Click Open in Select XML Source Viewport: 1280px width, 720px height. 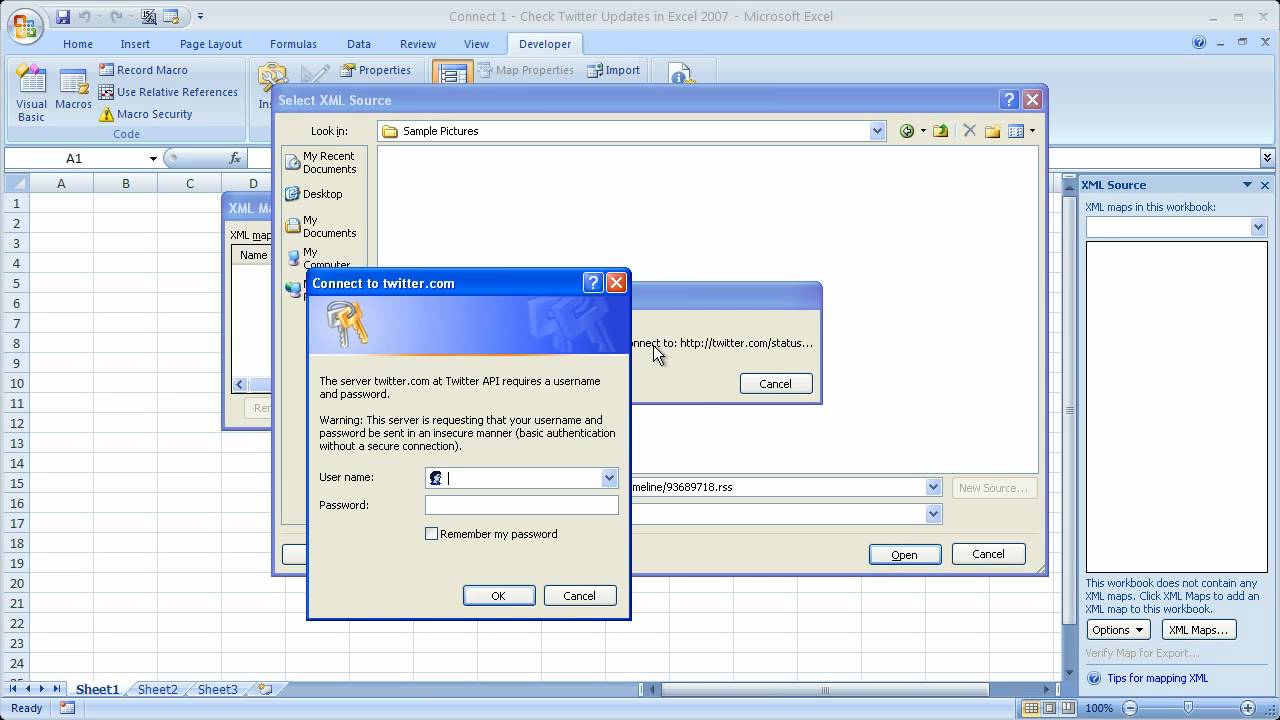(905, 555)
